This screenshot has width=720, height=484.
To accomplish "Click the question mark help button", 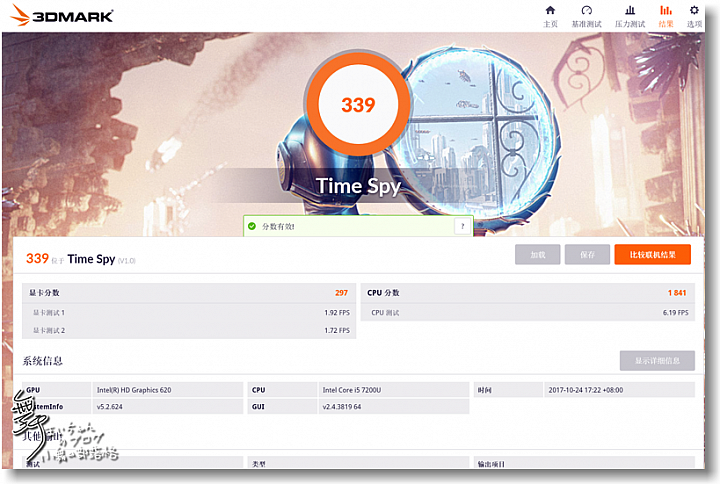I will pos(462,226).
